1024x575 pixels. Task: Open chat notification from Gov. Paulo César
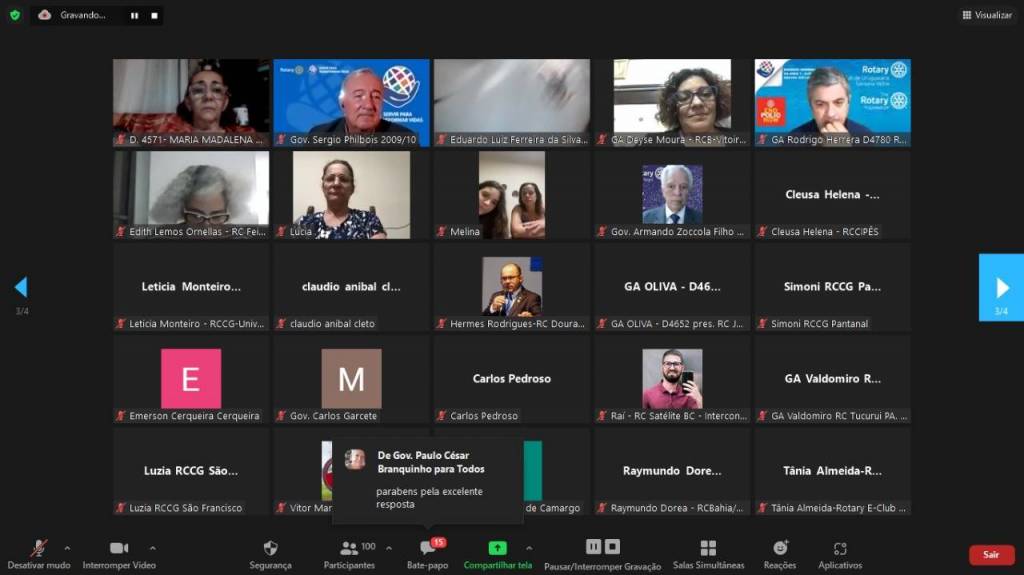tap(427, 480)
